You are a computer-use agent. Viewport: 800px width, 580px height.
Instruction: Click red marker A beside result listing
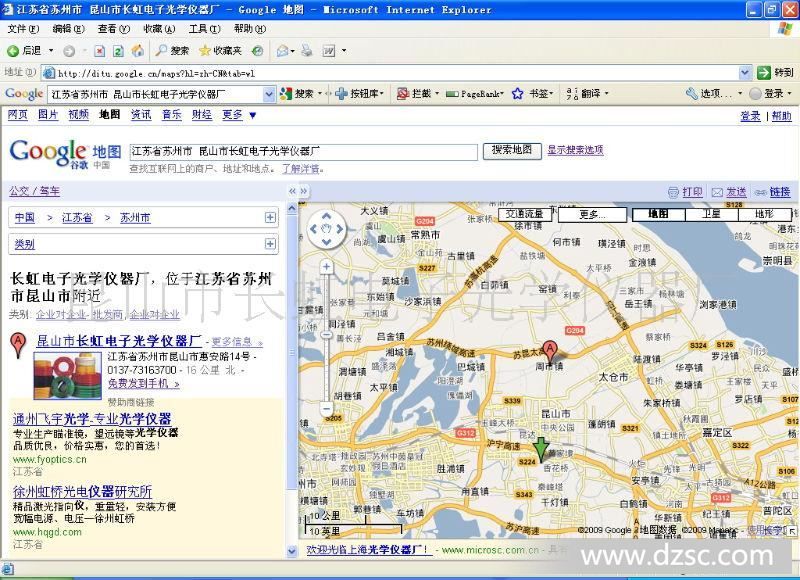click(18, 345)
